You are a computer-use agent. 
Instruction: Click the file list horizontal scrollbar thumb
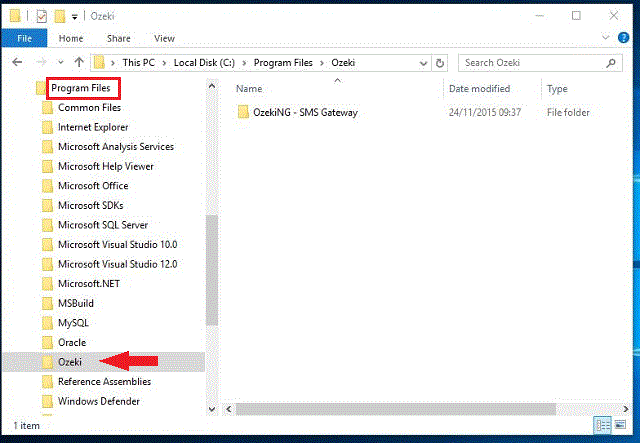[x=396, y=409]
